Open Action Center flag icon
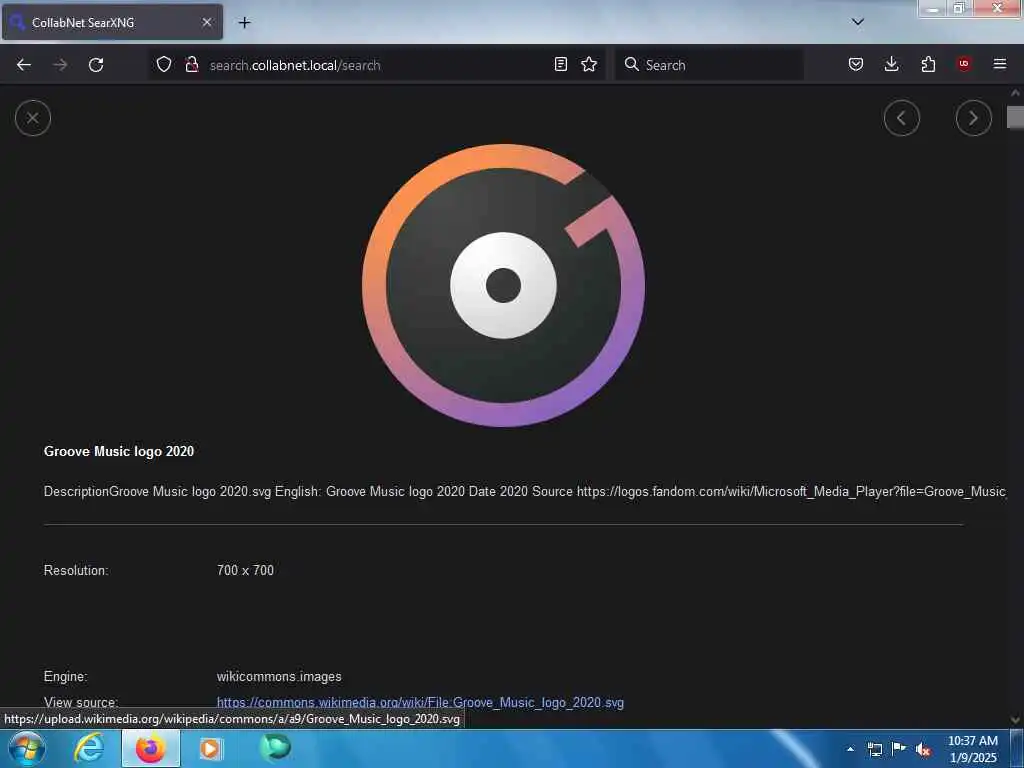 point(899,748)
